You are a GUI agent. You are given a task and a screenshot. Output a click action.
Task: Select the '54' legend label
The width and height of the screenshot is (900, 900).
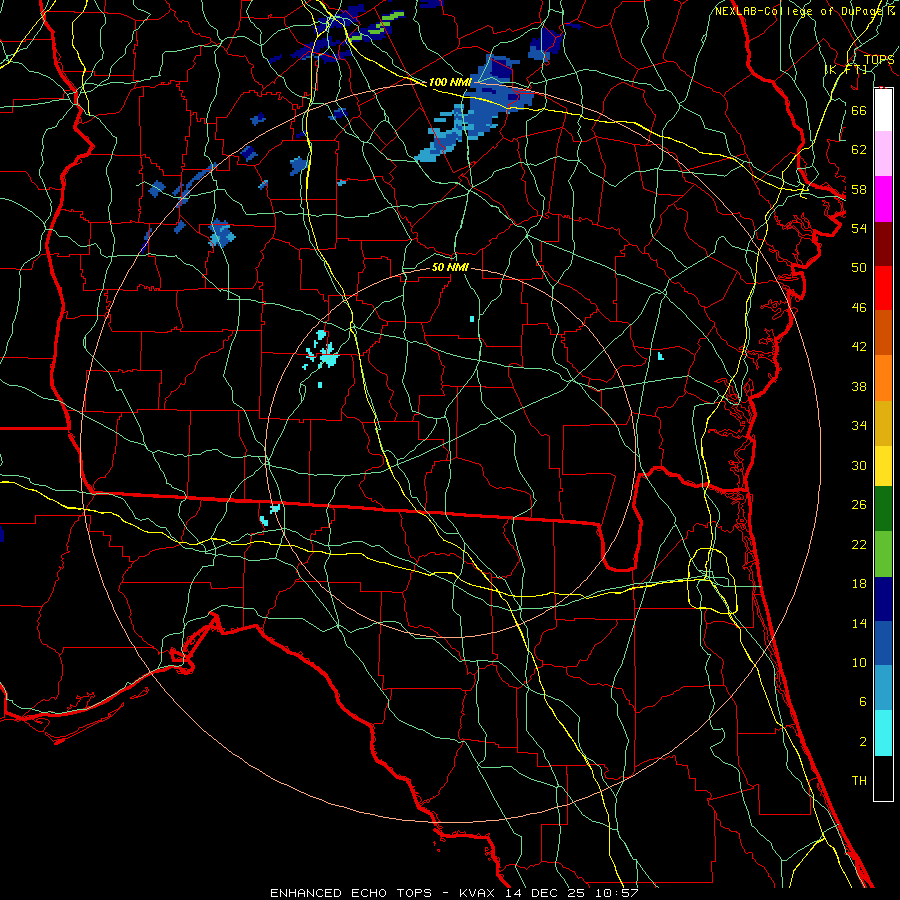859,228
